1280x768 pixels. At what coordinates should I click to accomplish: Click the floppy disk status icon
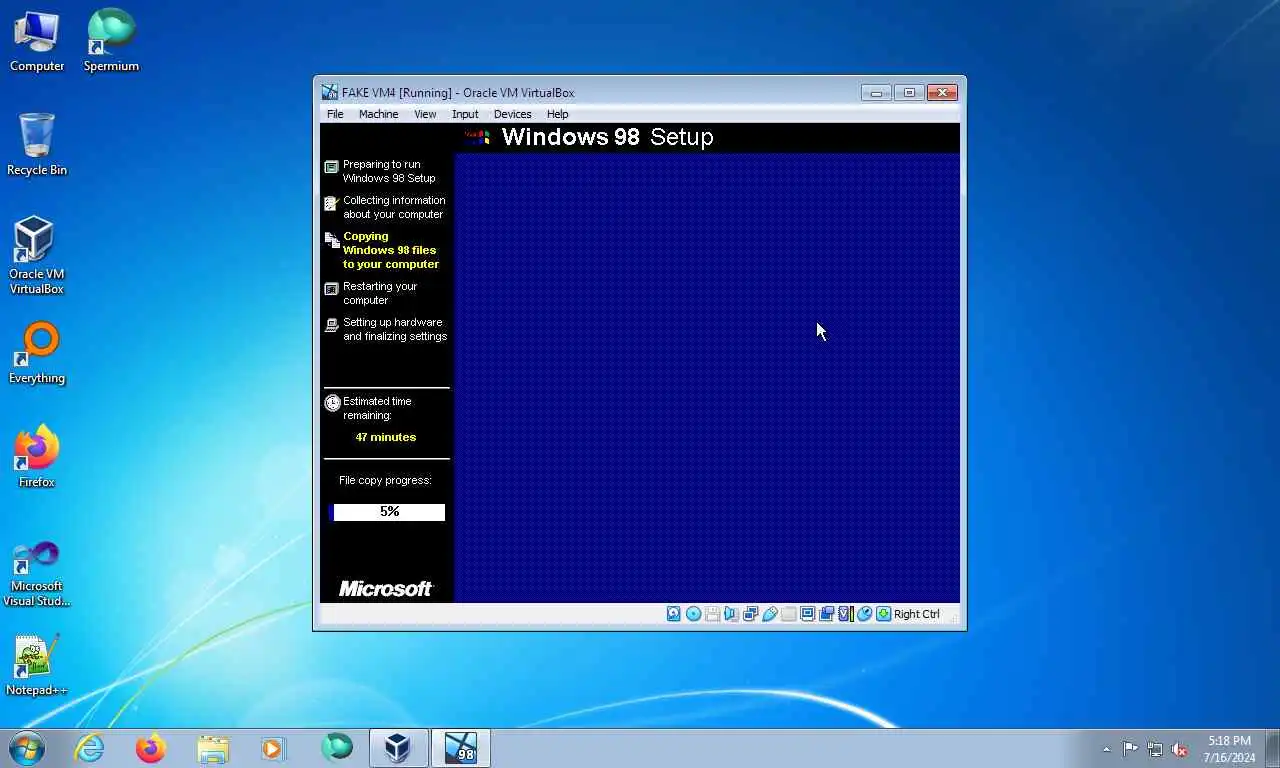click(x=712, y=614)
